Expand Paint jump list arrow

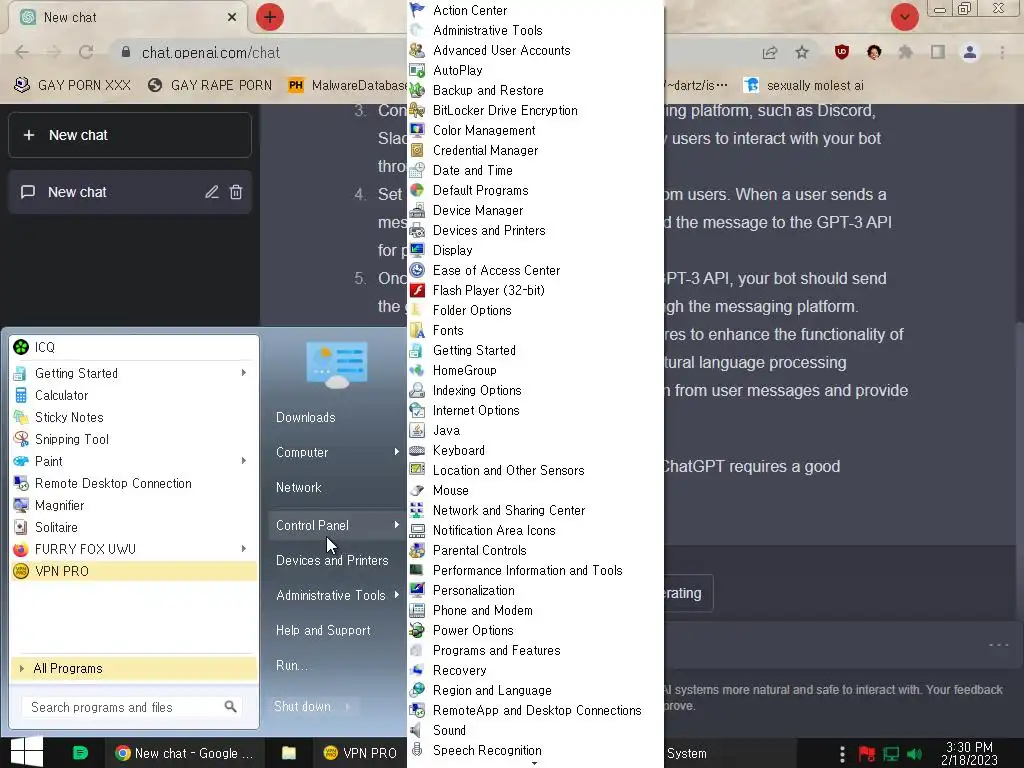(244, 461)
